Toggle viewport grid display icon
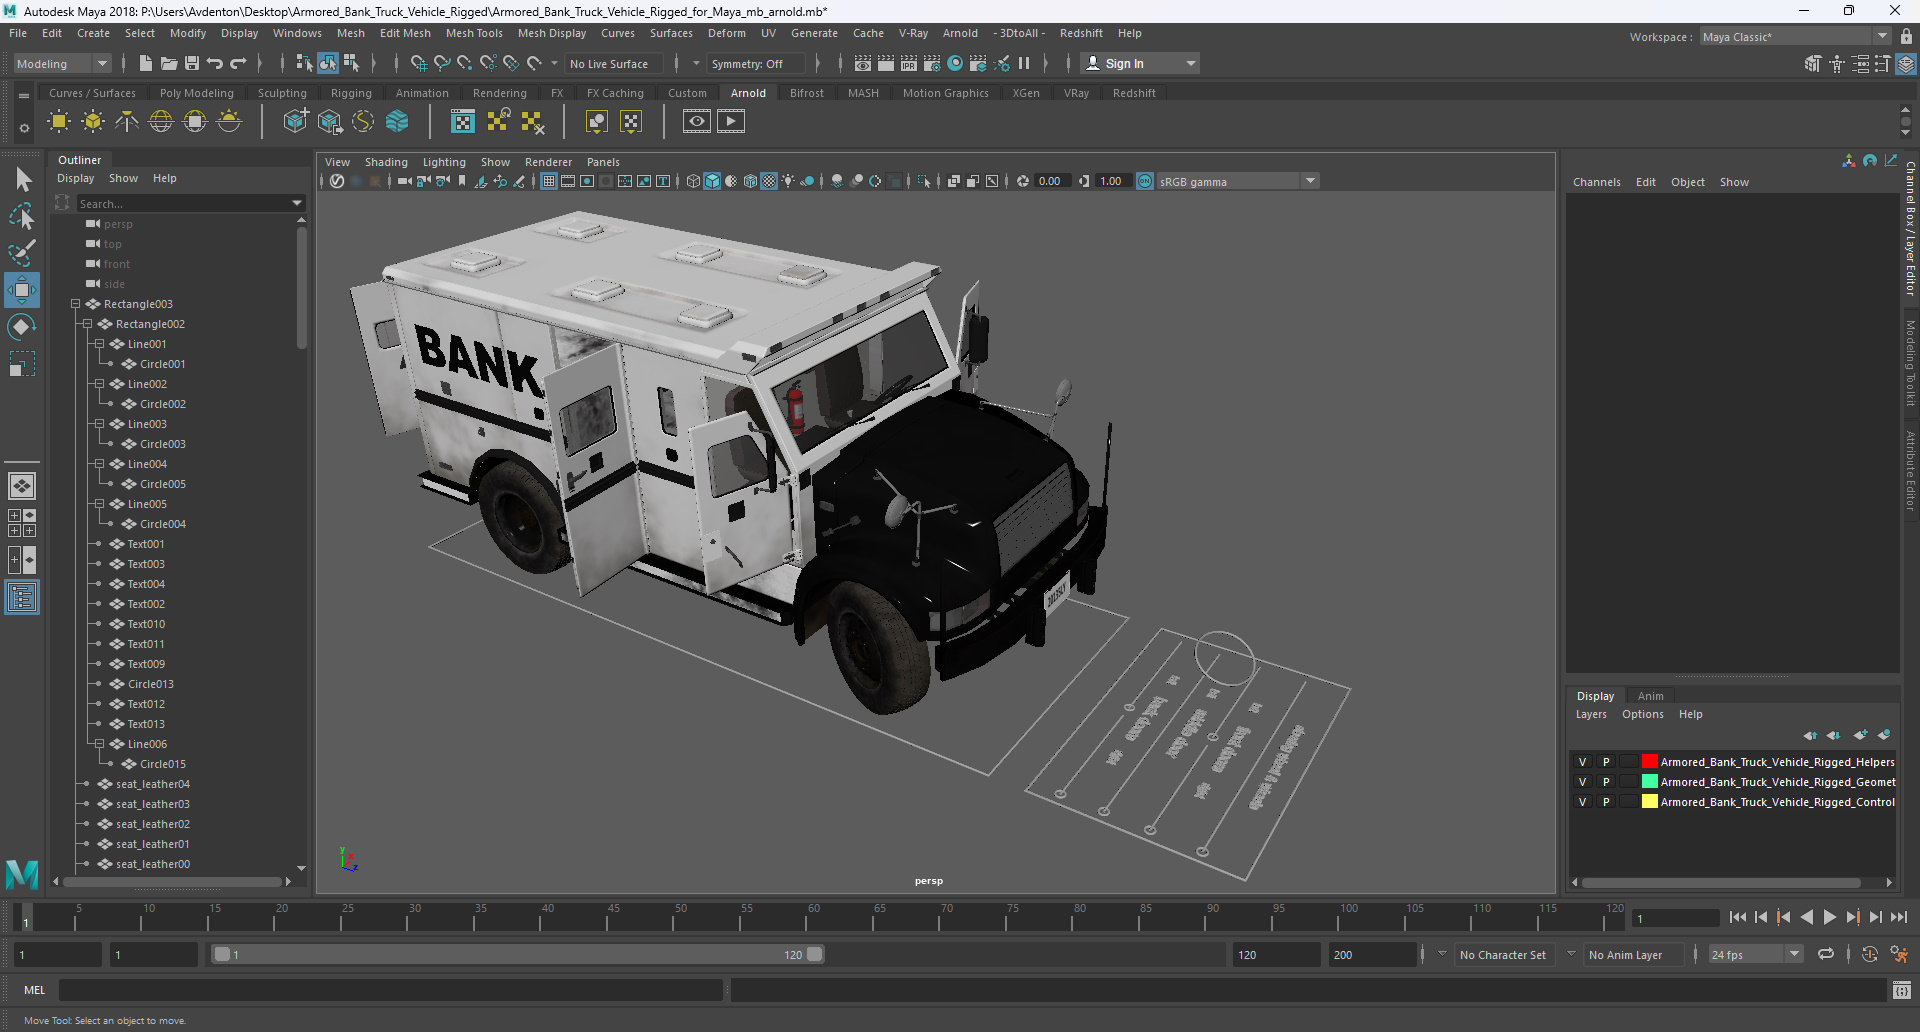 [549, 181]
